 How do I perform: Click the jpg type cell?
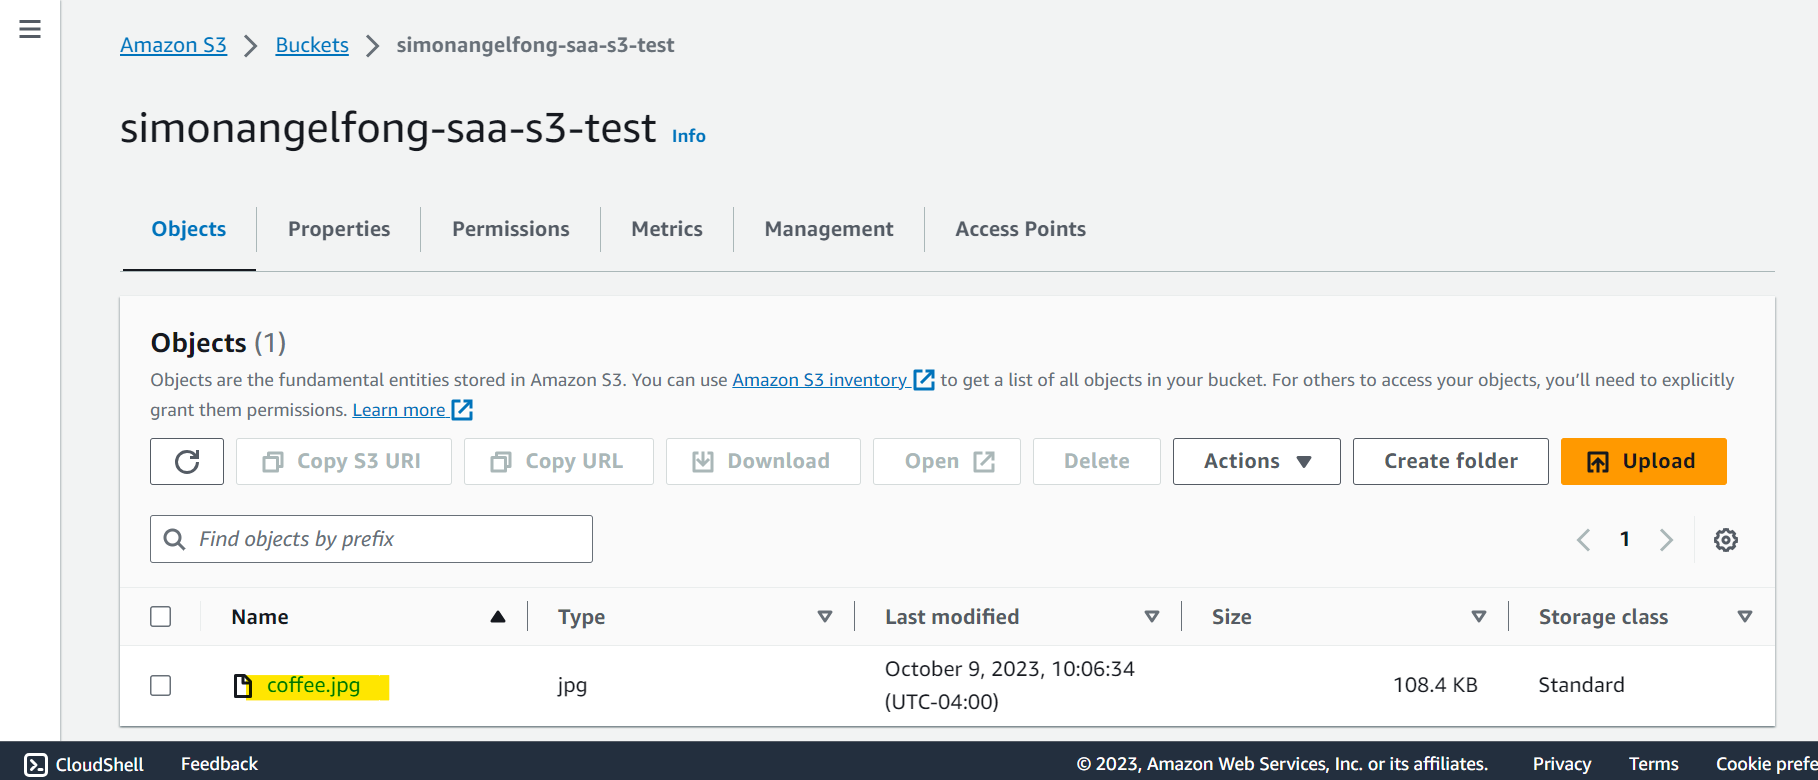[x=572, y=686]
